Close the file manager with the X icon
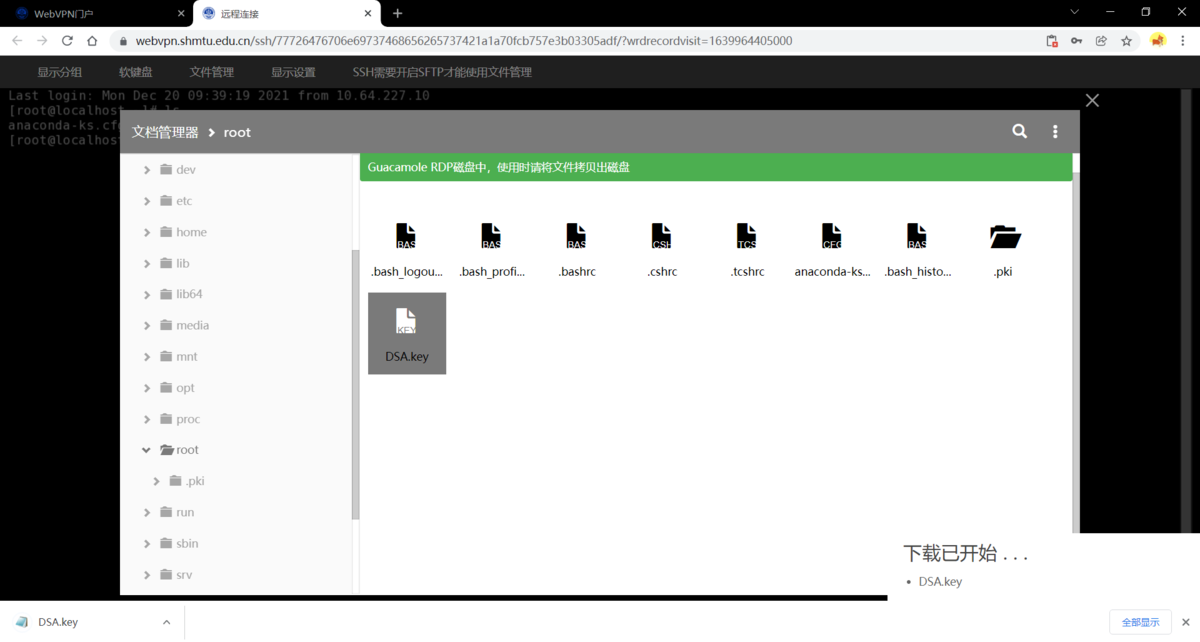1200x642 pixels. 1092,100
